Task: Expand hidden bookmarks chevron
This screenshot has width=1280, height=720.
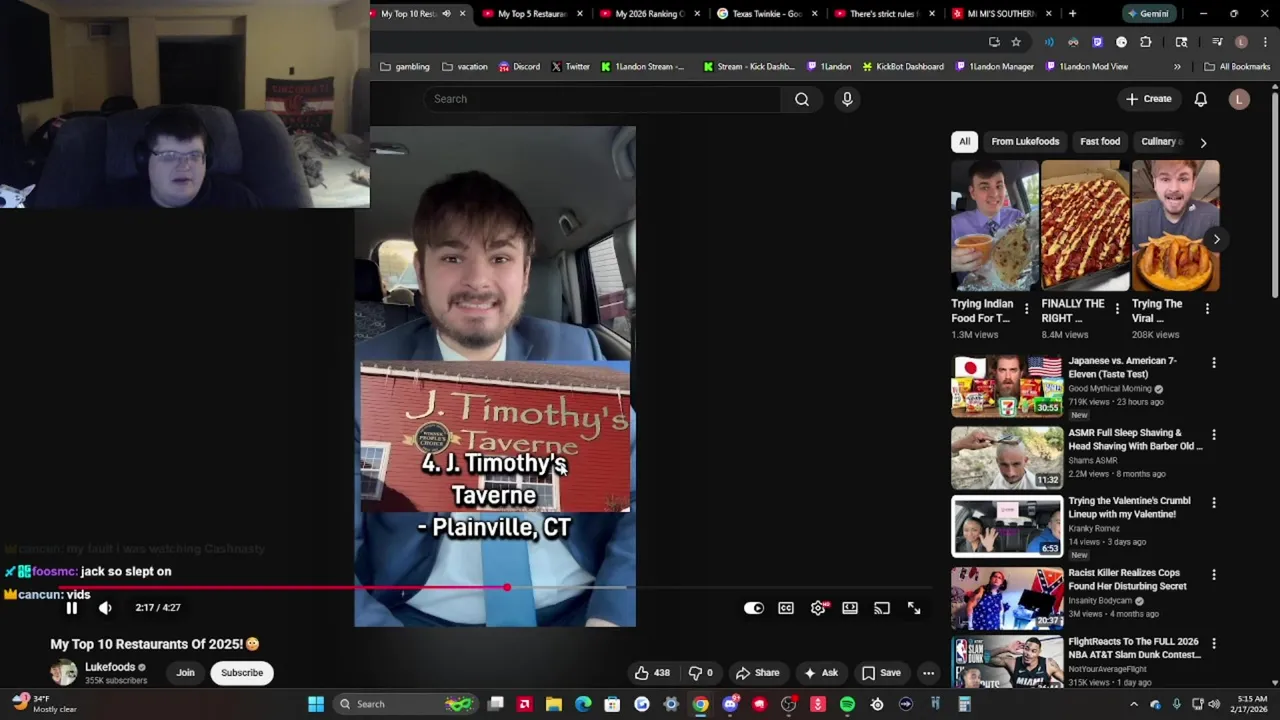Action: [1177, 67]
